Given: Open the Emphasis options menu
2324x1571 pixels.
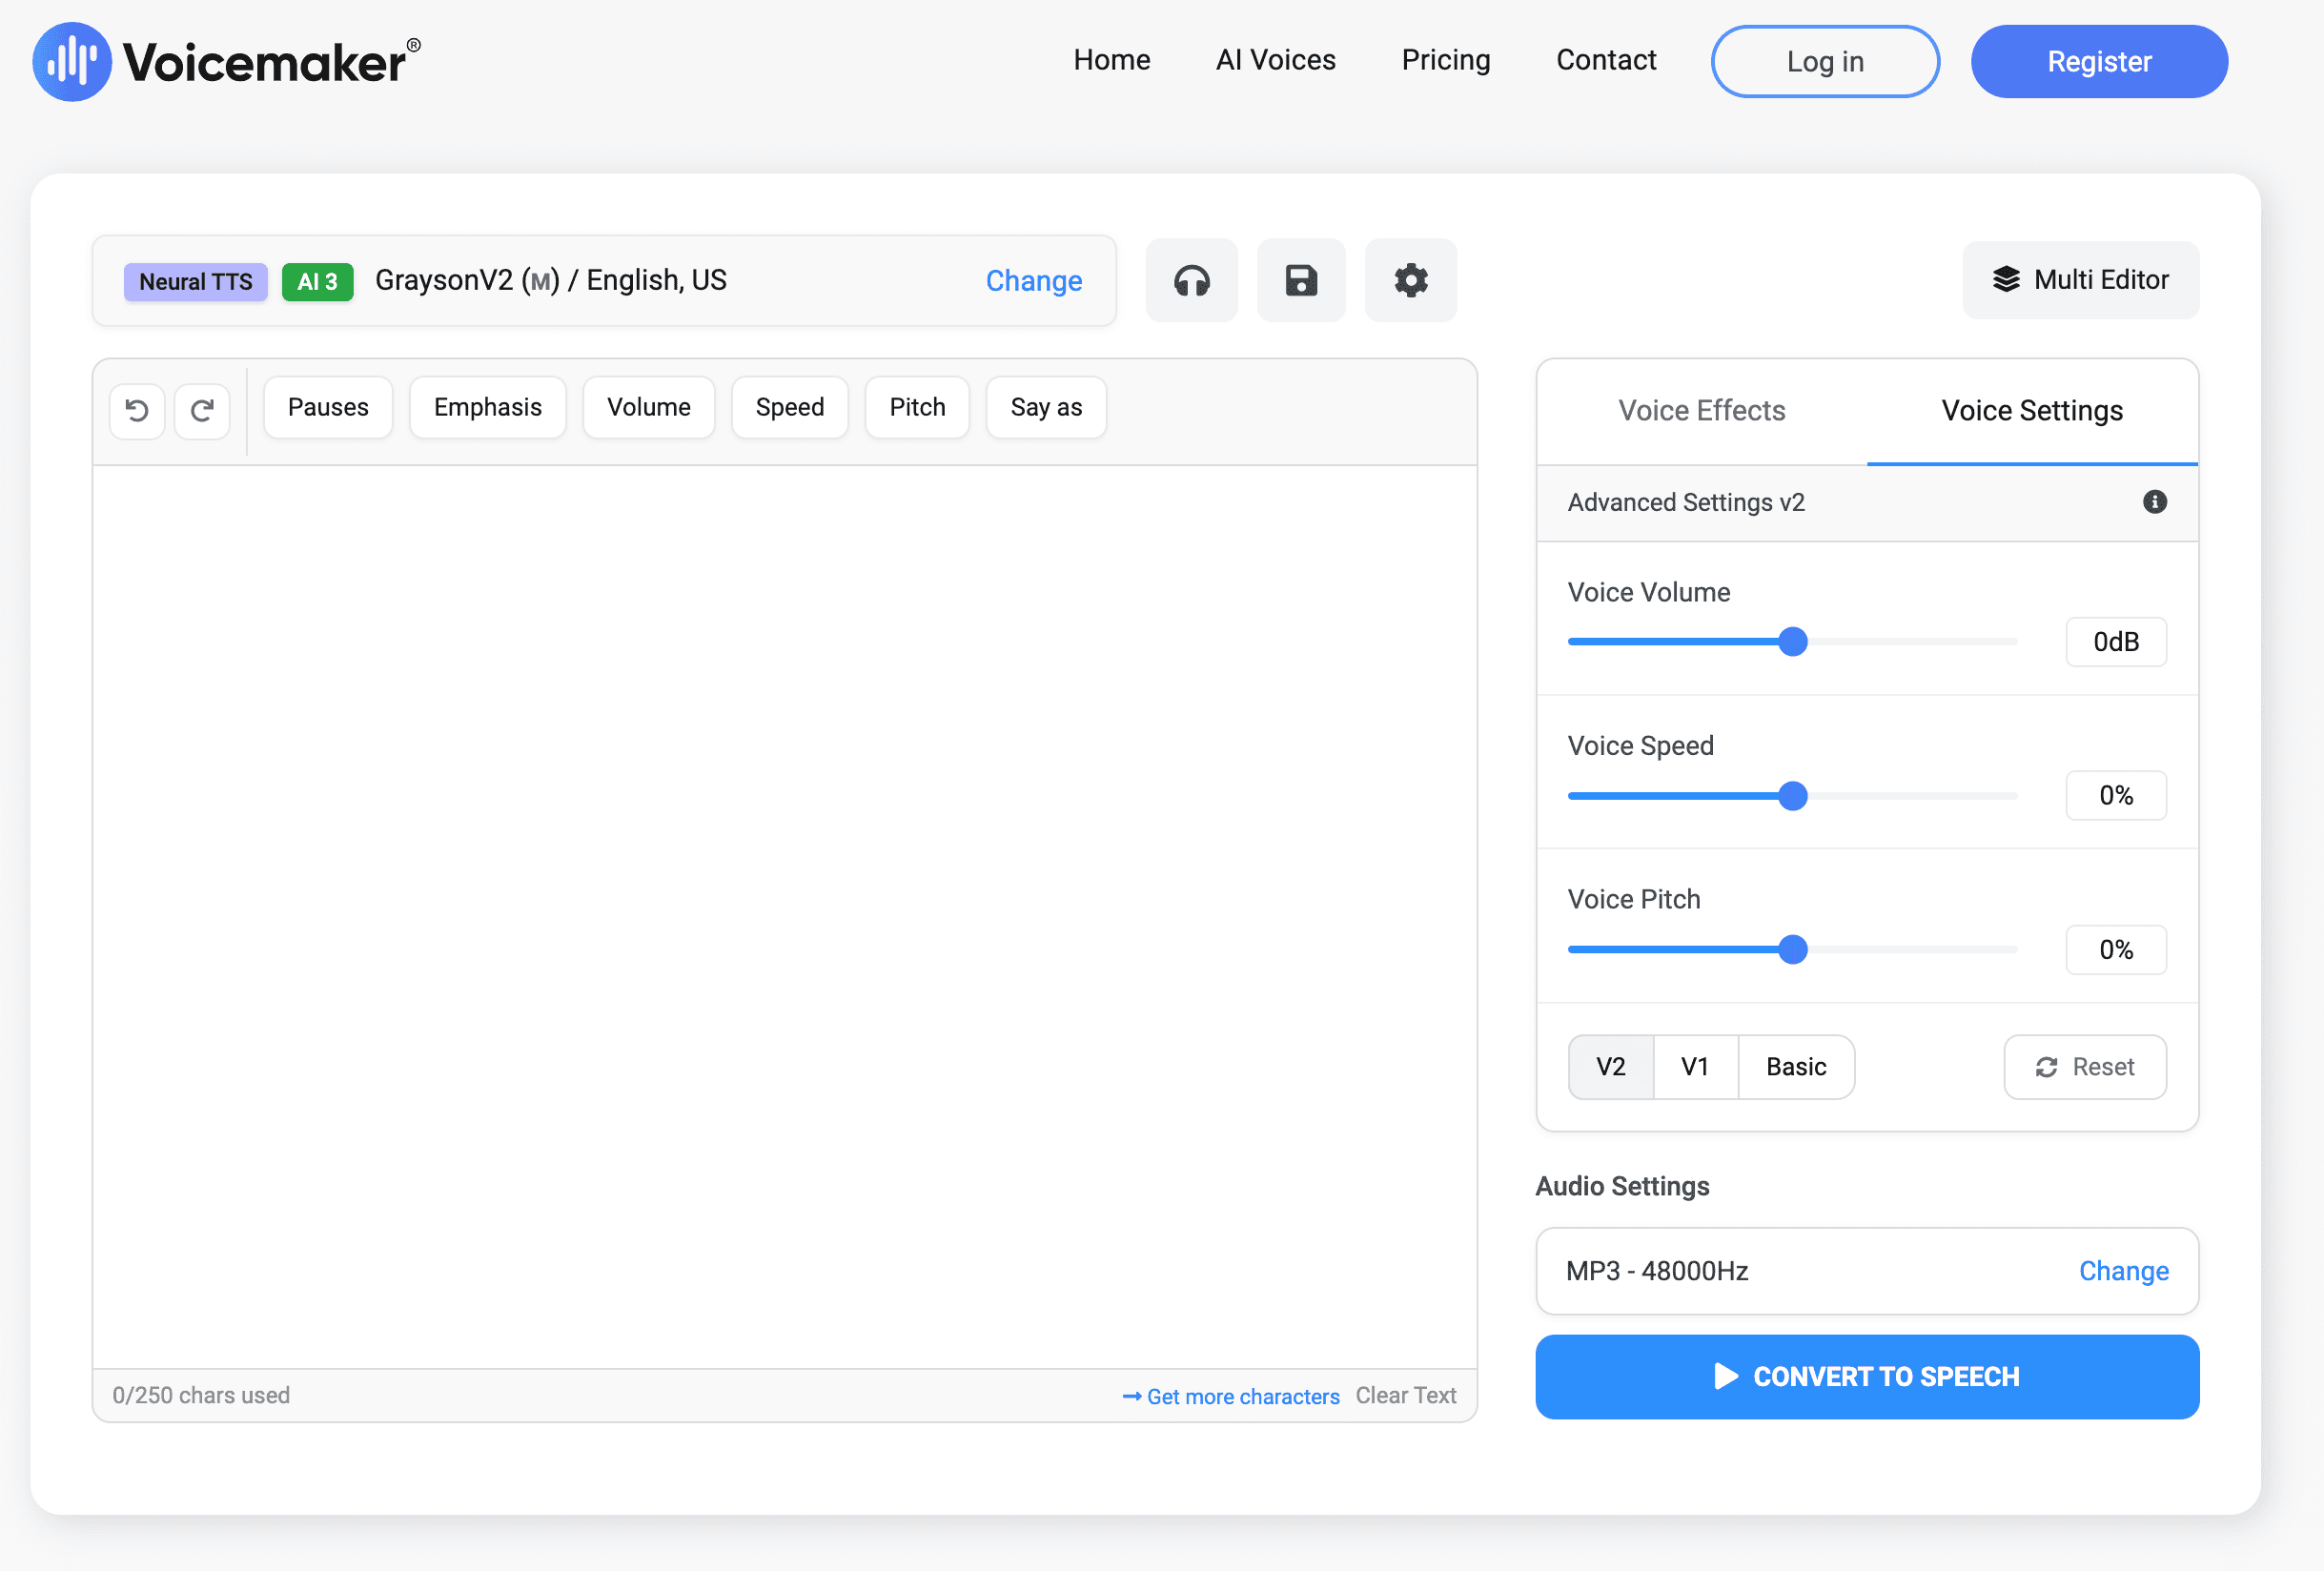Looking at the screenshot, I should click(x=487, y=407).
